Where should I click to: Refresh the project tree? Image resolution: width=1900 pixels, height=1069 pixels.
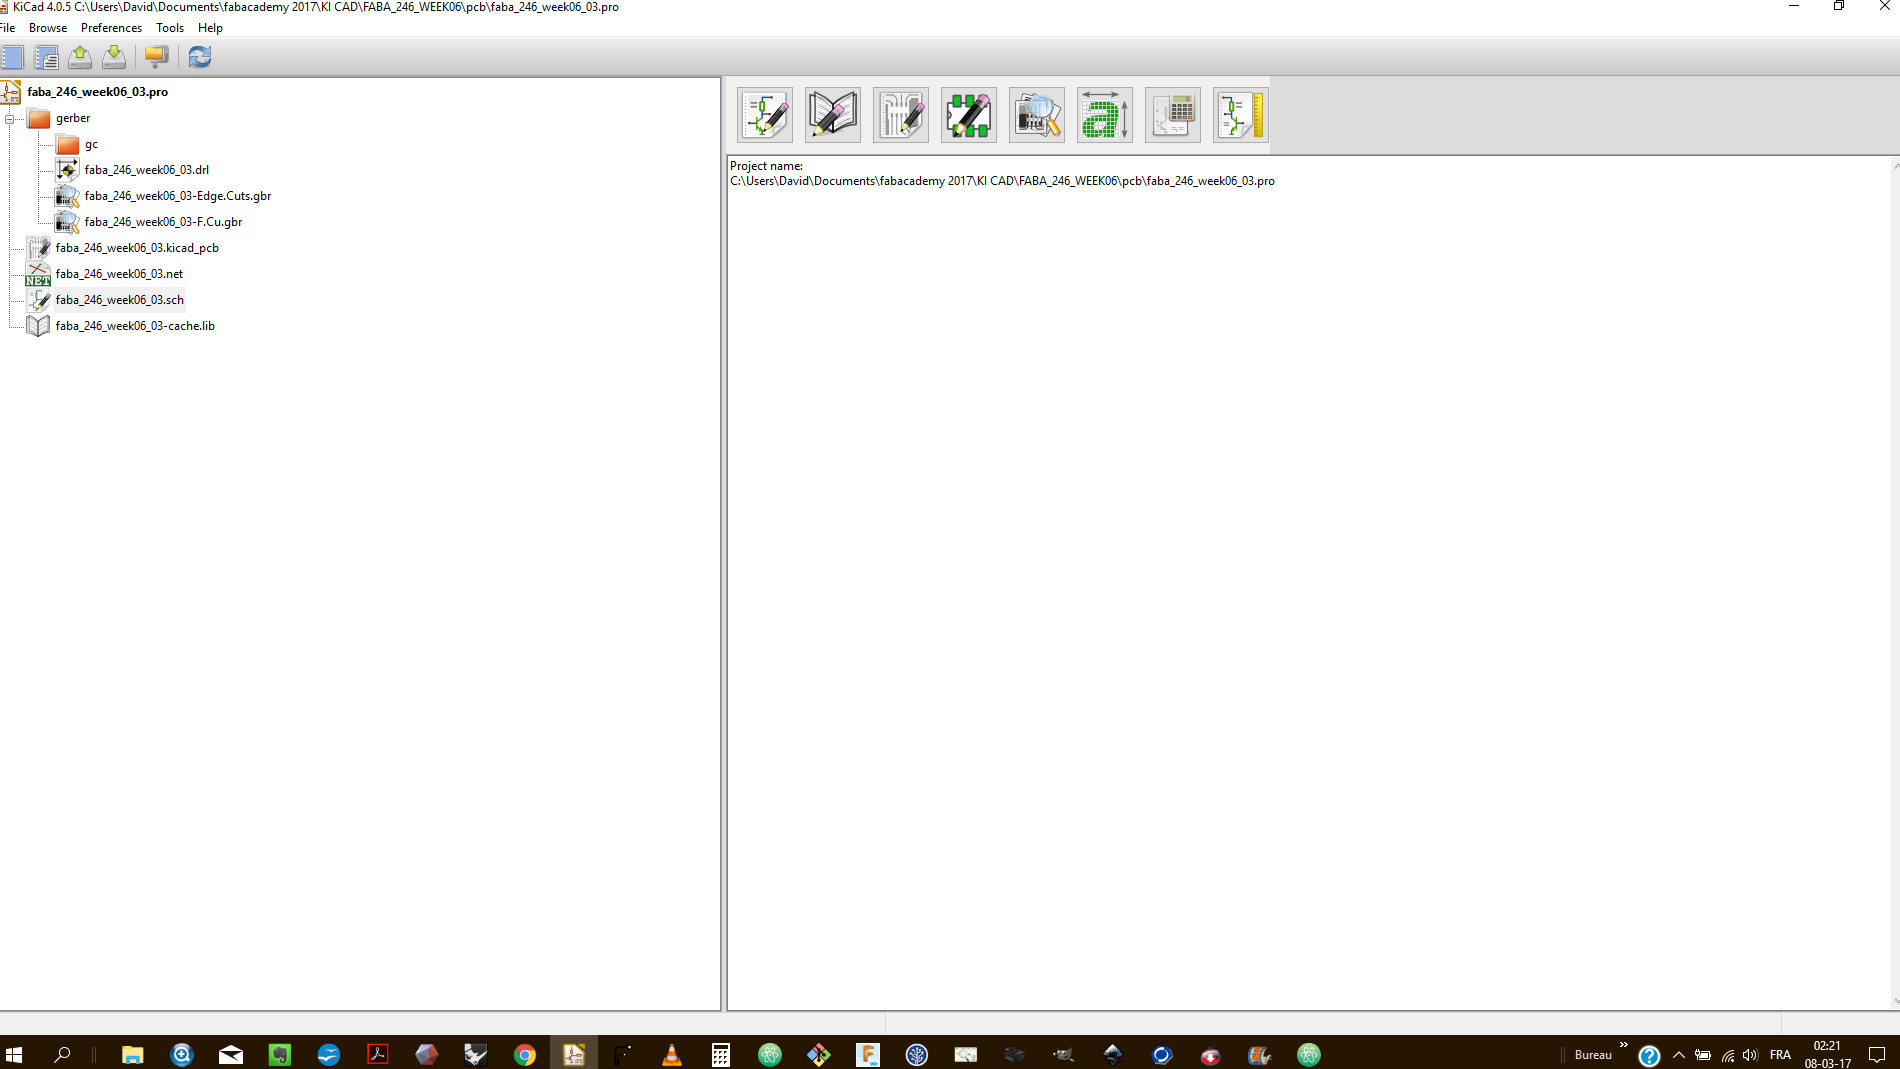tap(200, 57)
